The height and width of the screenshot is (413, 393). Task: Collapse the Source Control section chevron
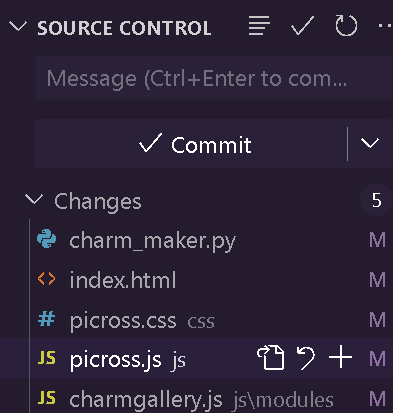pos(17,26)
